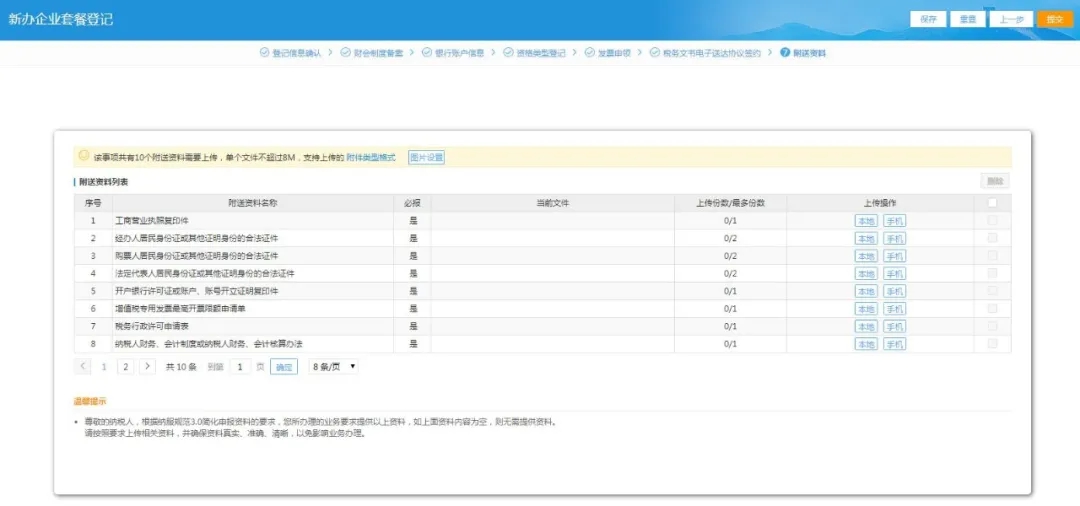Image resolution: width=1080 pixels, height=506 pixels.
Task: Select page 1 in pagination
Action: 104,367
